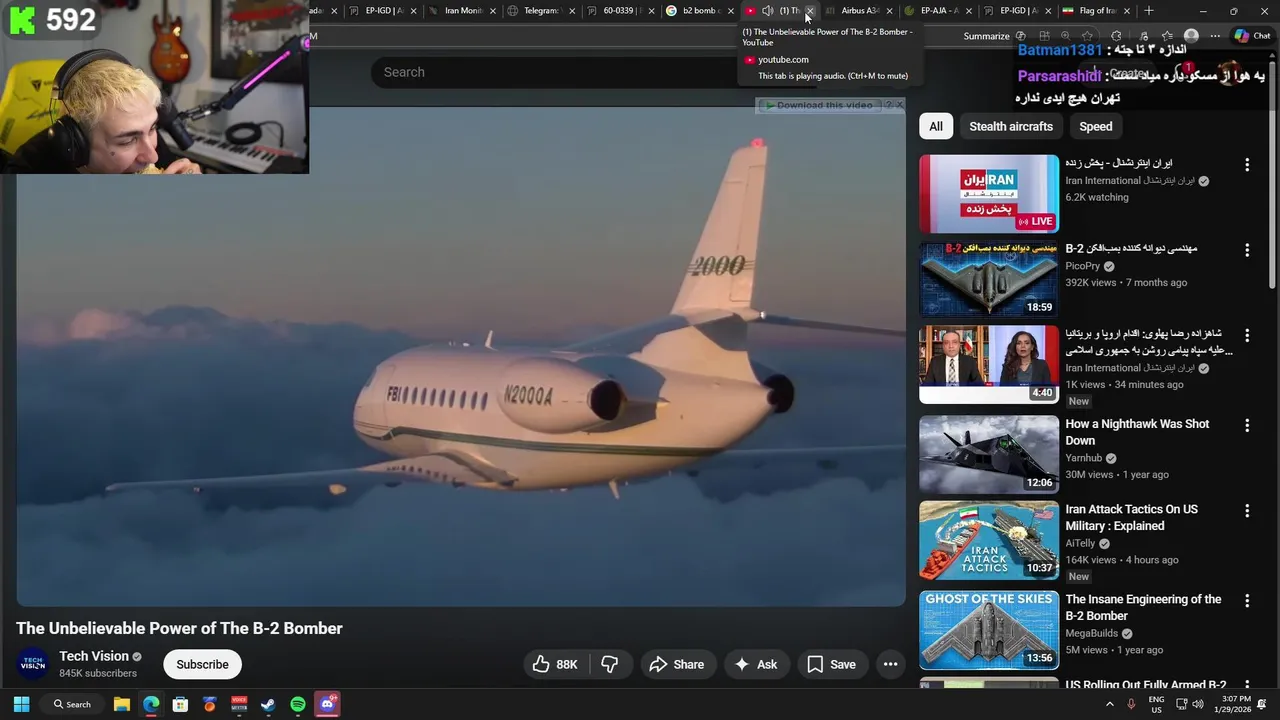The width and height of the screenshot is (1280, 720).
Task: Ask about this video
Action: click(755, 664)
